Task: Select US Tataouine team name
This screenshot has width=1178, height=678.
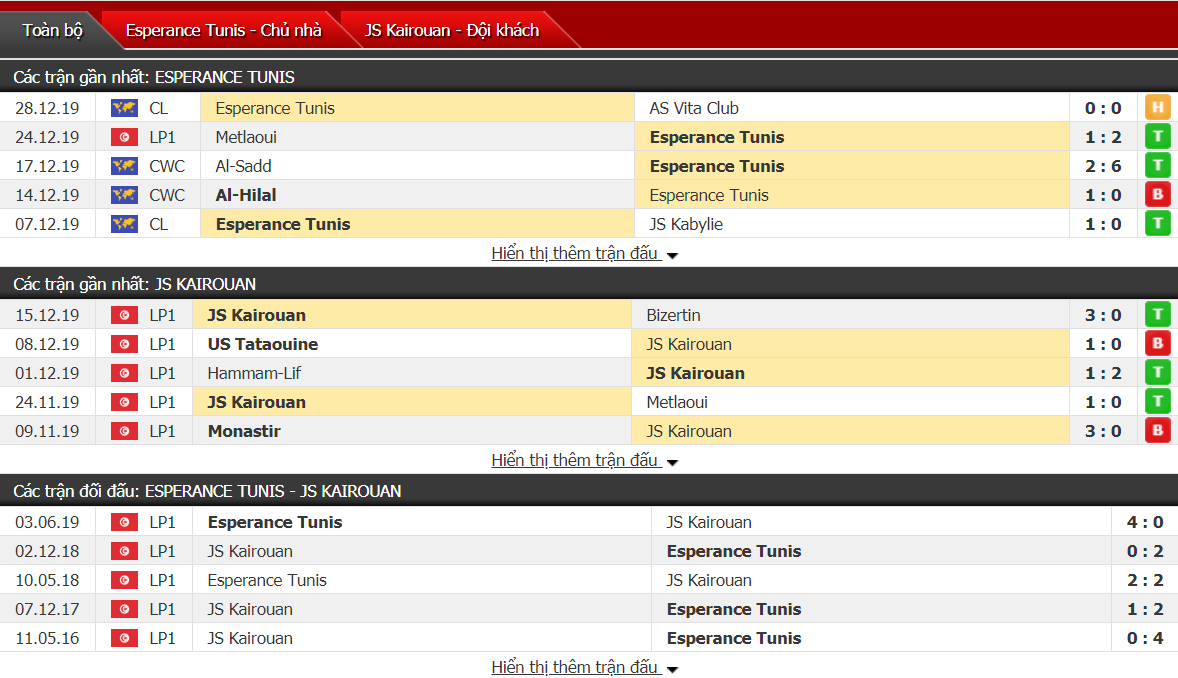Action: (263, 344)
